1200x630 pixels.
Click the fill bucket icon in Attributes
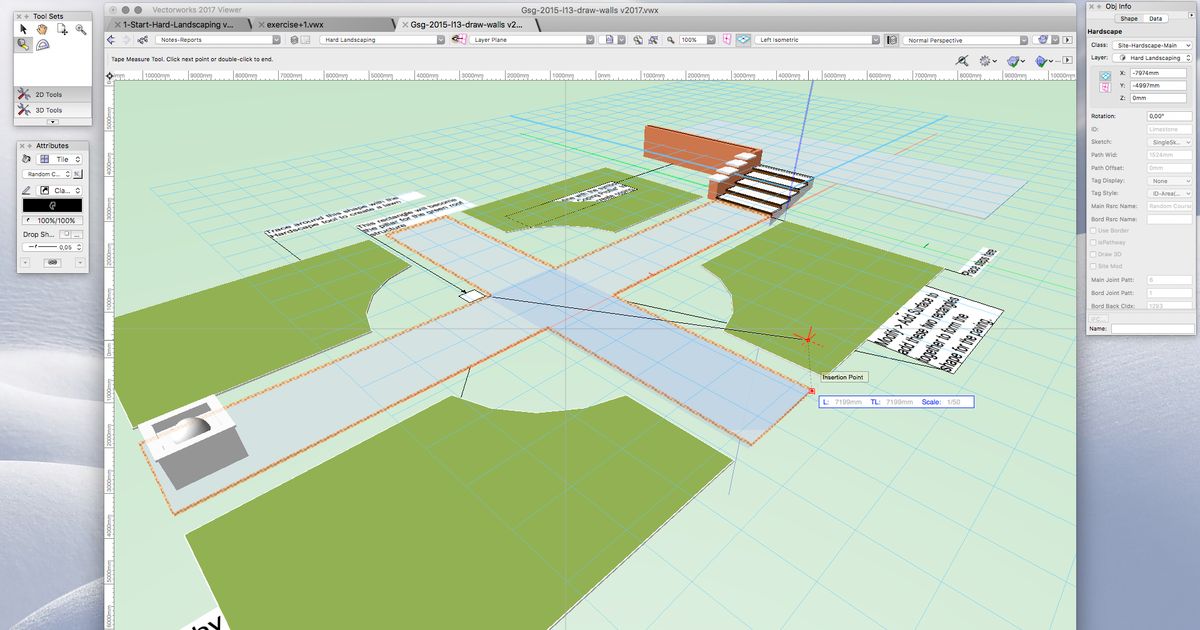tap(26, 159)
